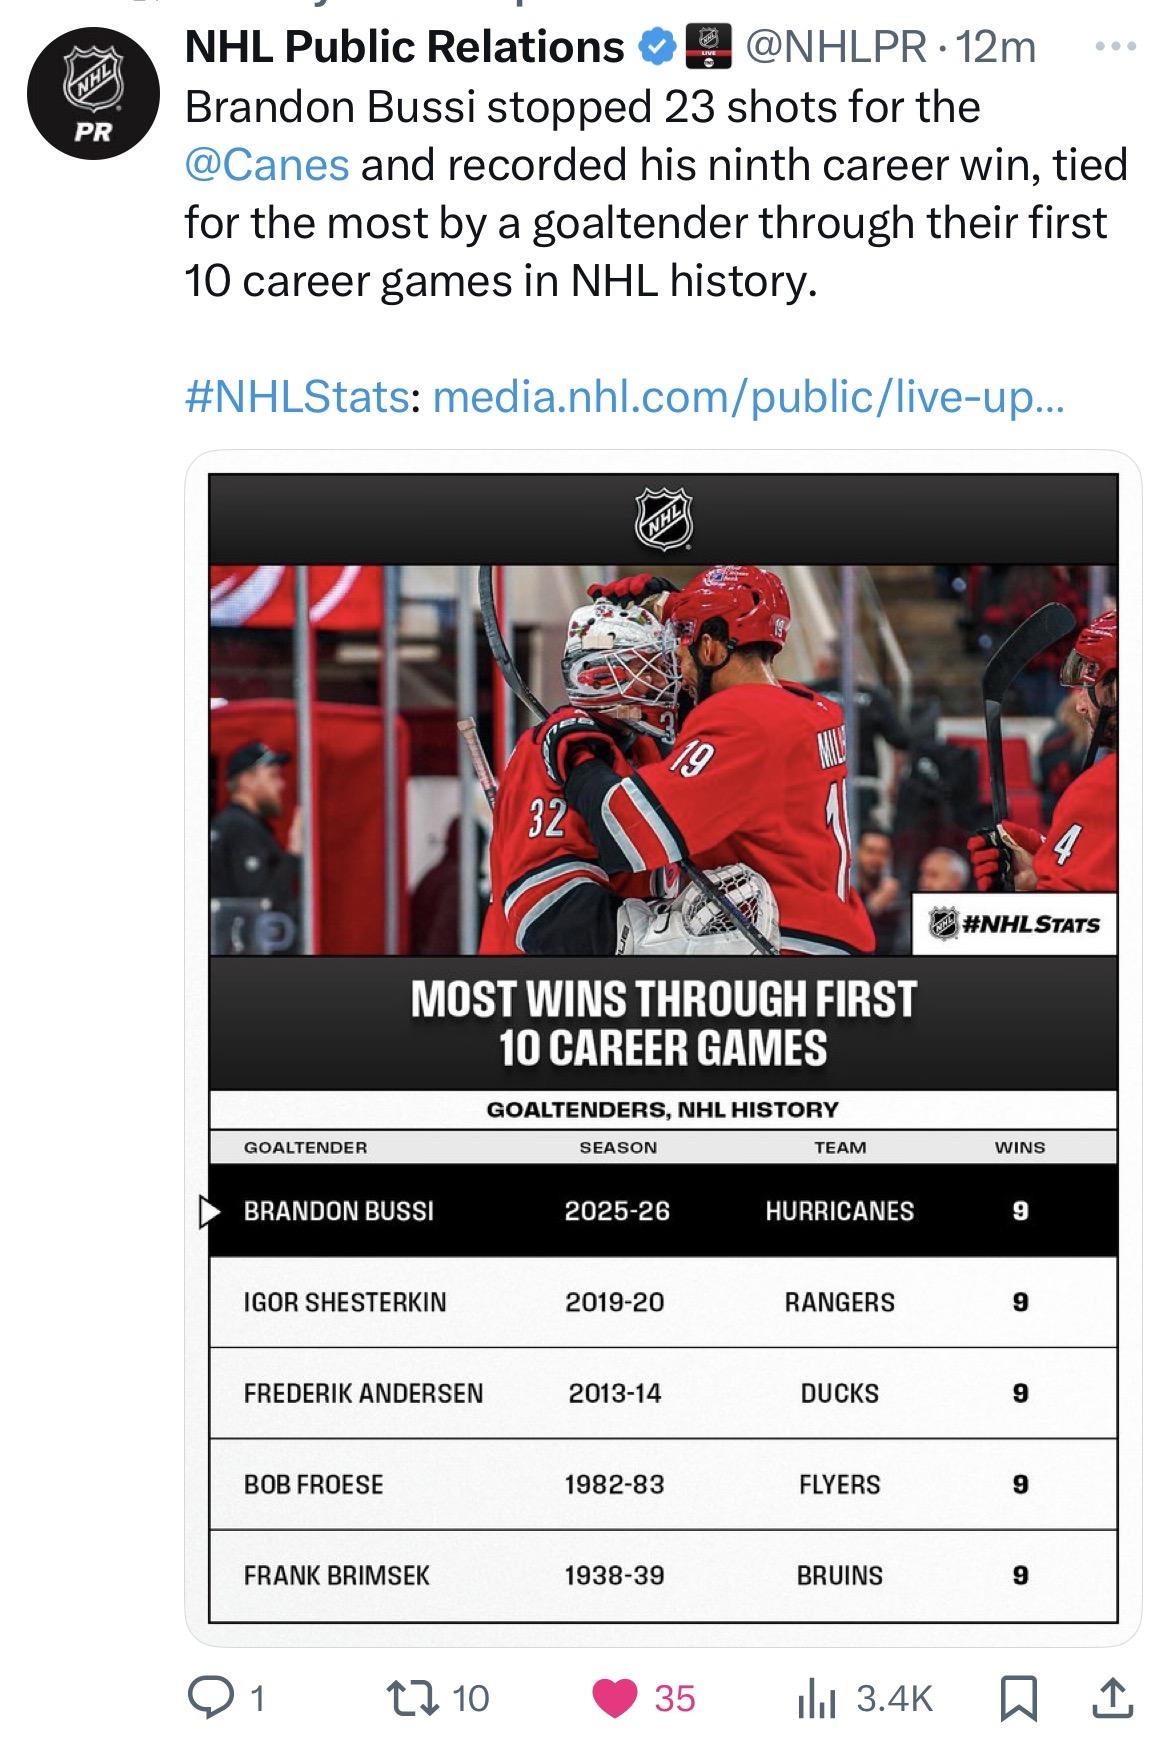Open NHL Public Relations profile avatar
The width and height of the screenshot is (1151, 1743).
[92, 94]
